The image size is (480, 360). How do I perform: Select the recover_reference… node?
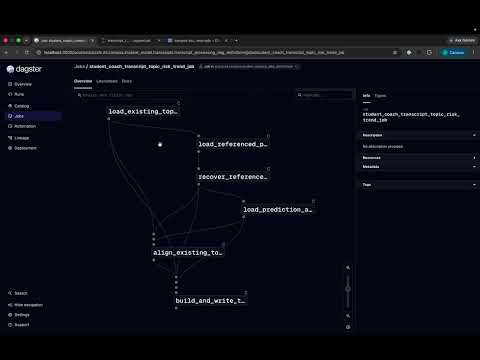point(233,177)
